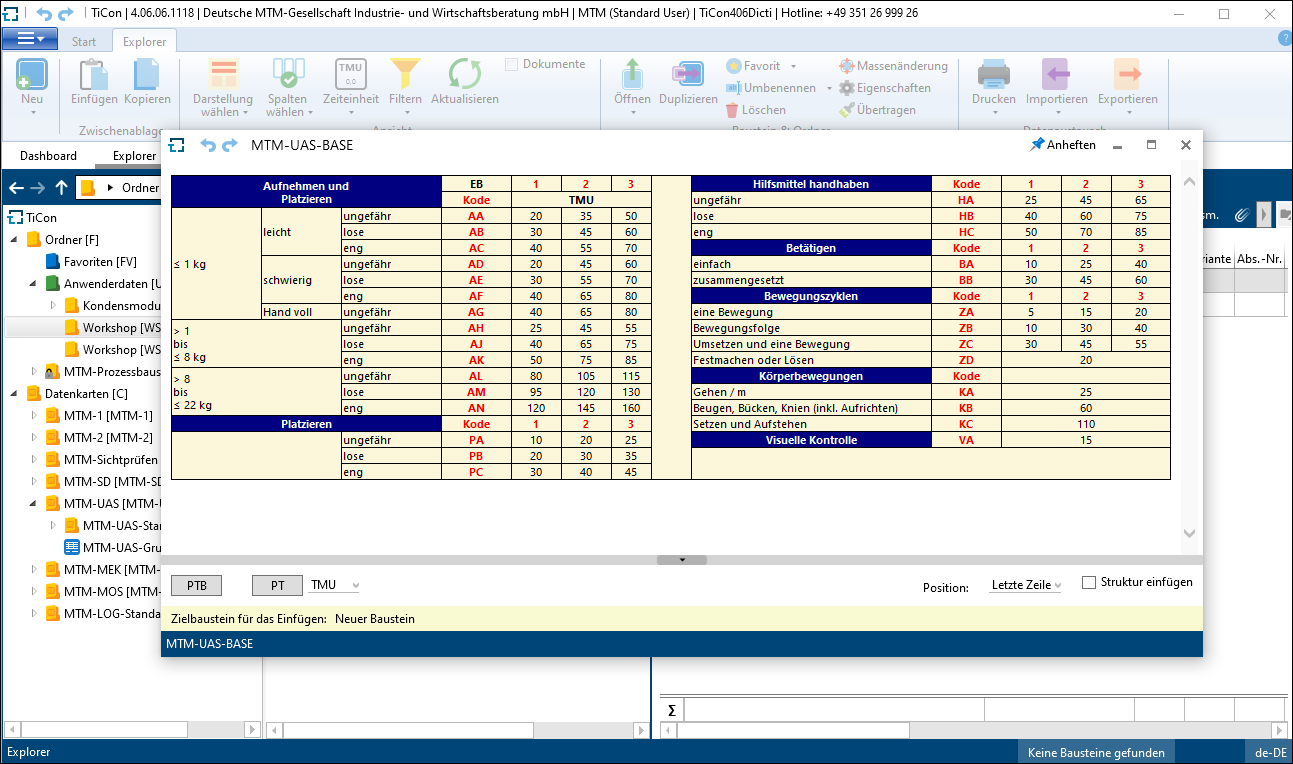This screenshot has width=1293, height=764.
Task: Click the help question mark icon
Action: [1285, 38]
